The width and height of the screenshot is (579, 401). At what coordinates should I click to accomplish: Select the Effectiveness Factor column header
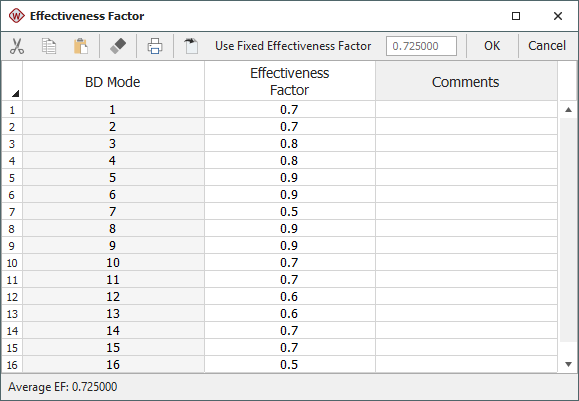click(290, 82)
